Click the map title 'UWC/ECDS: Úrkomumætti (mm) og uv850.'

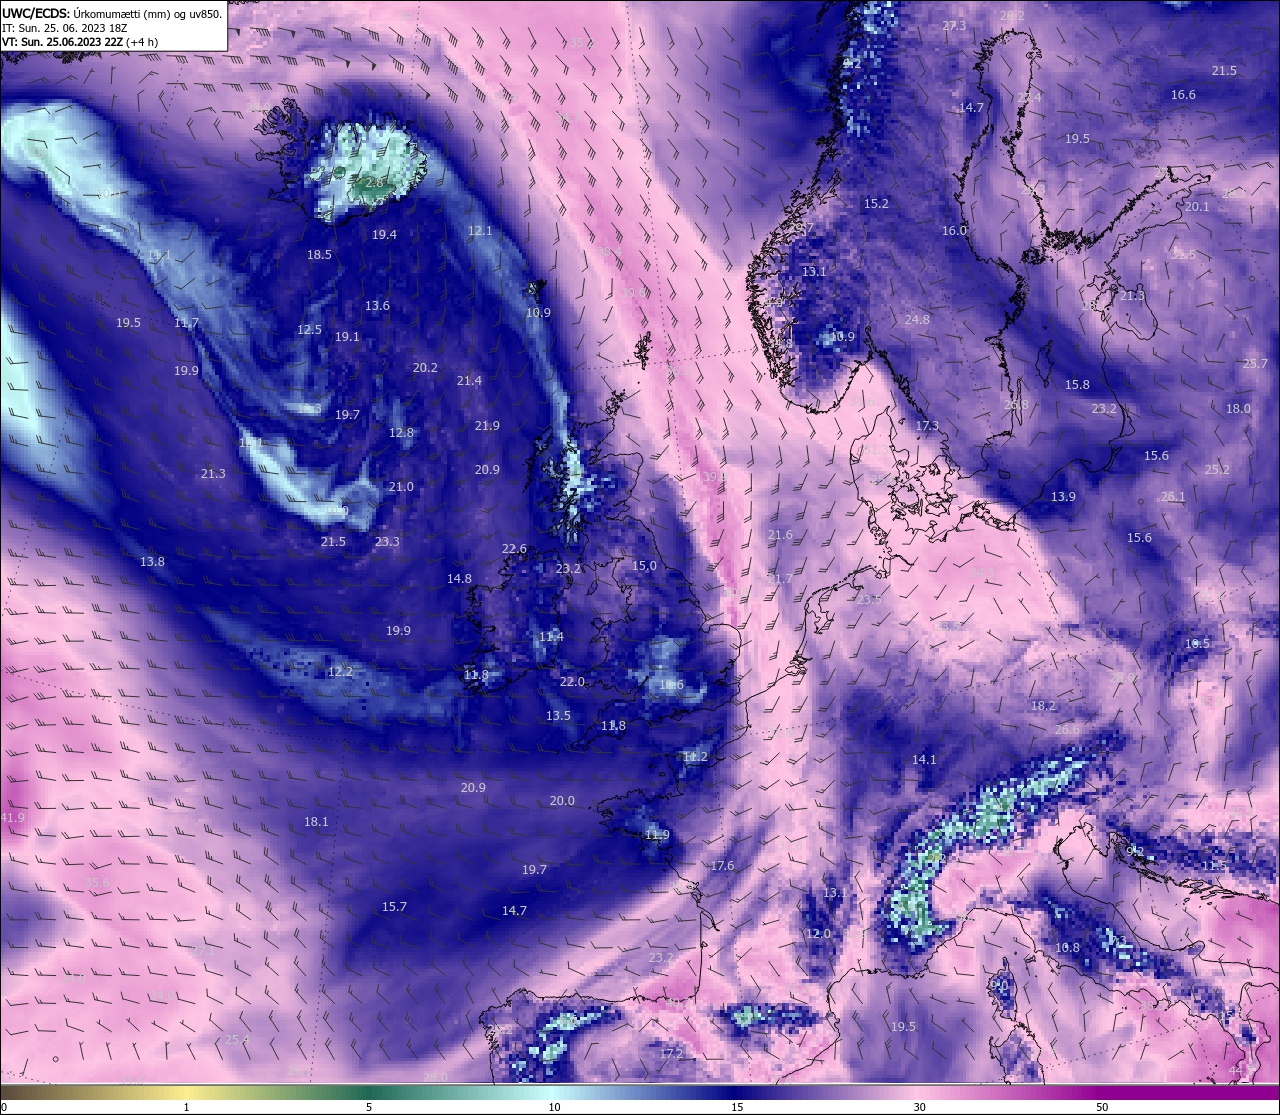click(112, 14)
